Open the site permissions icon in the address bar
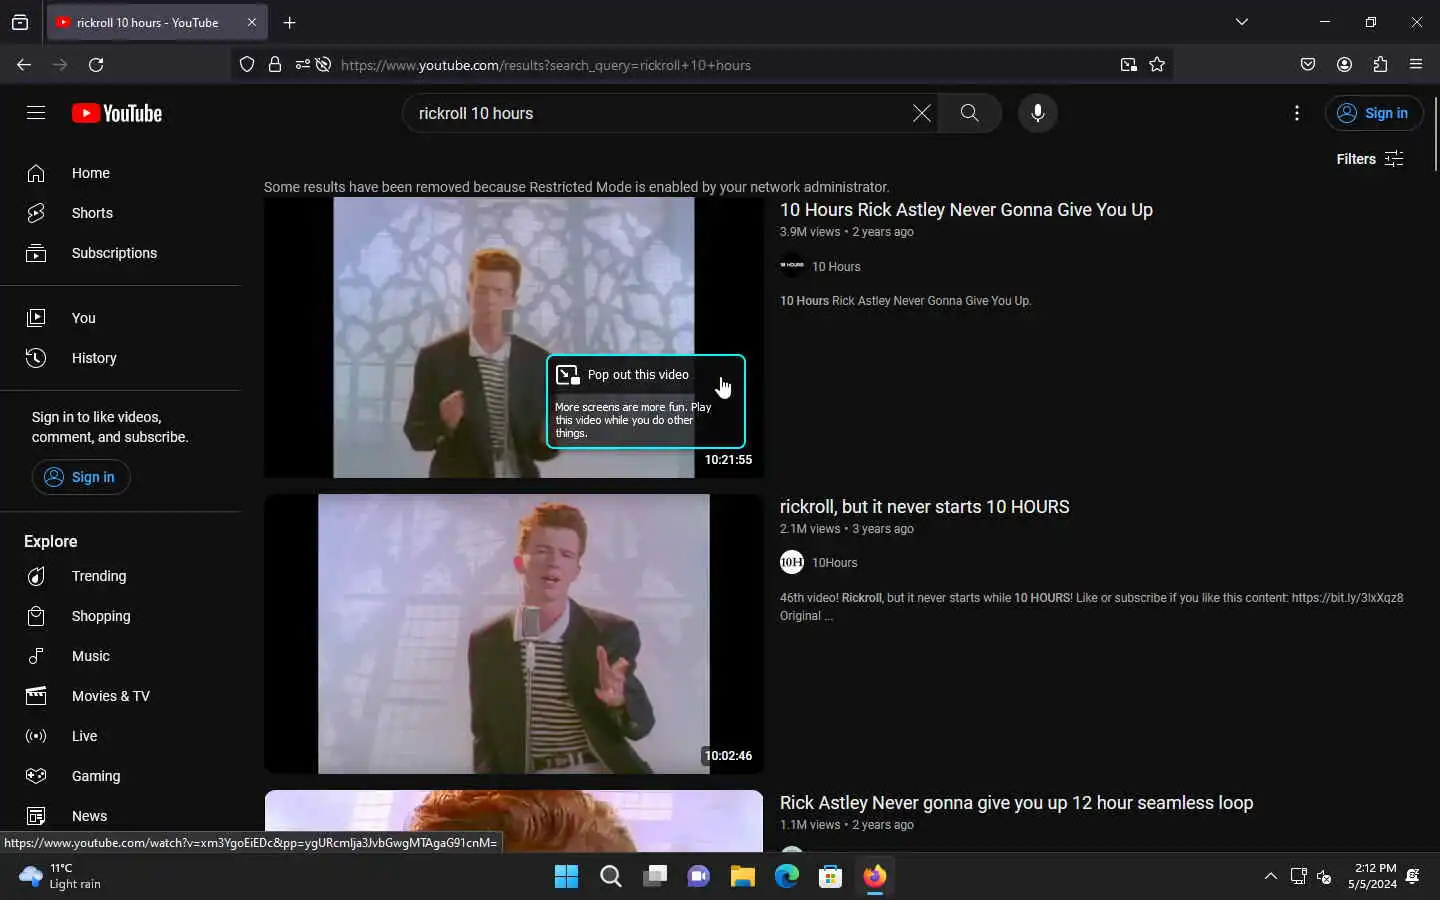 pyautogui.click(x=302, y=65)
